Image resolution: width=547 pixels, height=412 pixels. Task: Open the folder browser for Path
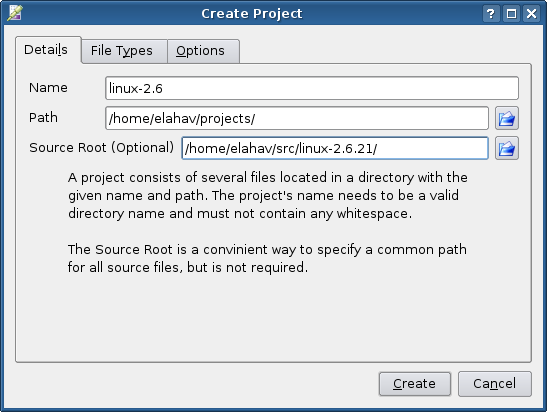(507, 118)
